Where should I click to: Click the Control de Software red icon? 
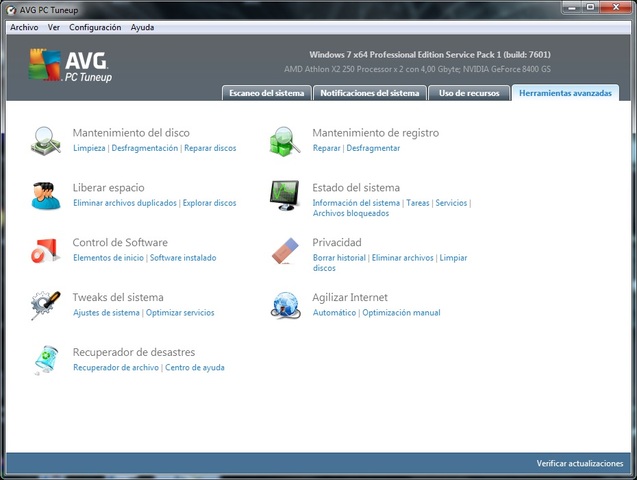[x=45, y=251]
